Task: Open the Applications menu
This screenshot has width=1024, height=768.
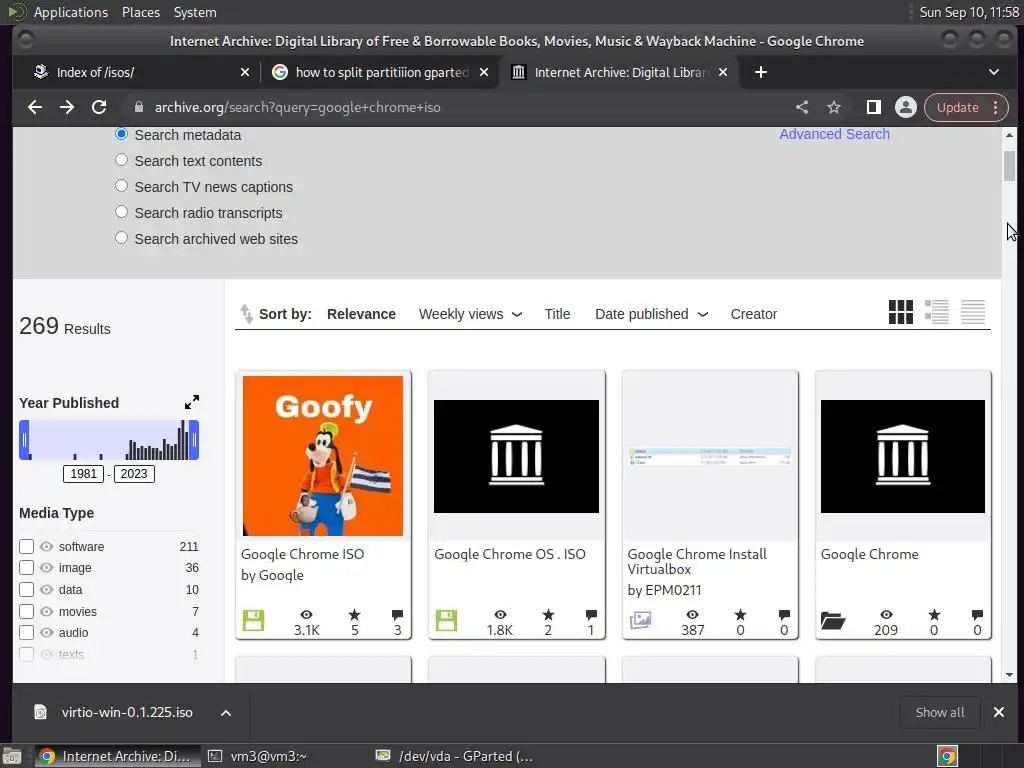Action: (x=71, y=12)
